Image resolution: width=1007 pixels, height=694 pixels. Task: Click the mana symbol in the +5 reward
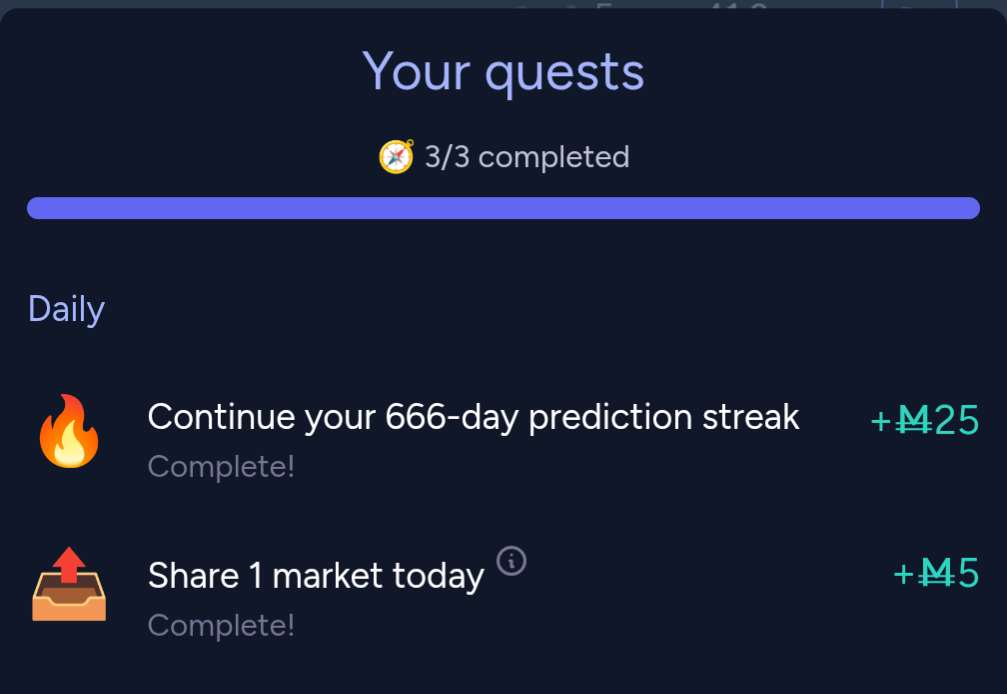coord(936,573)
